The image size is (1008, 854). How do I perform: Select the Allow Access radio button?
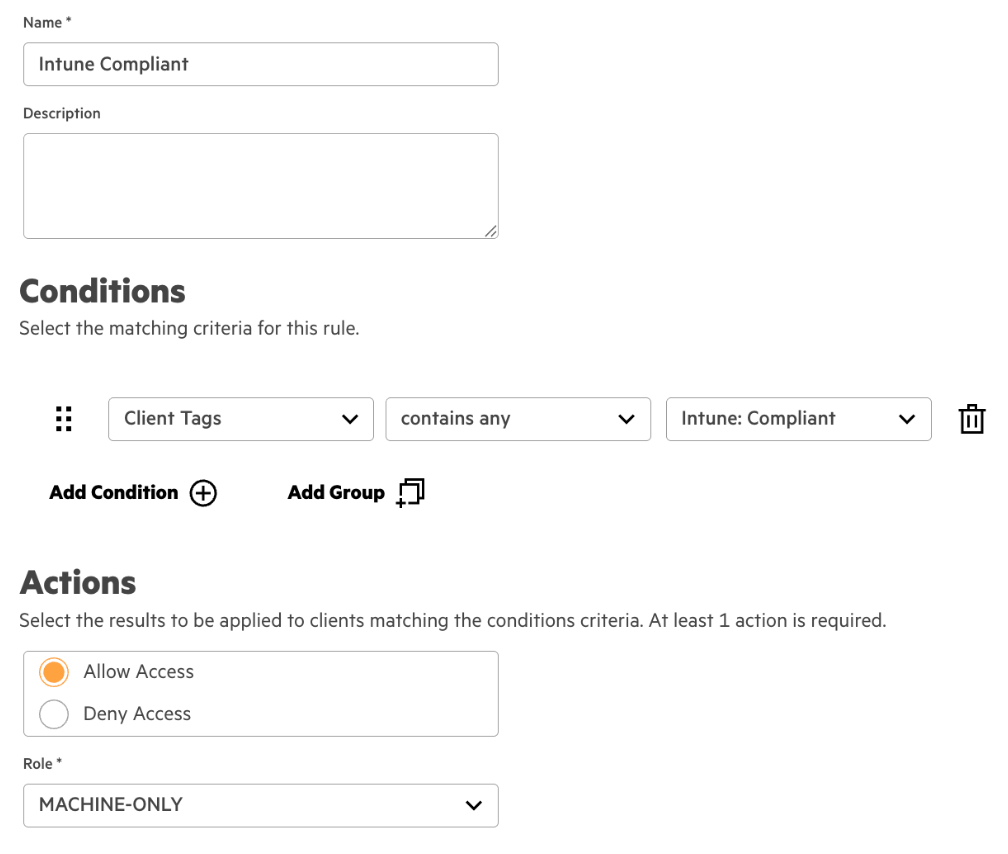(54, 672)
